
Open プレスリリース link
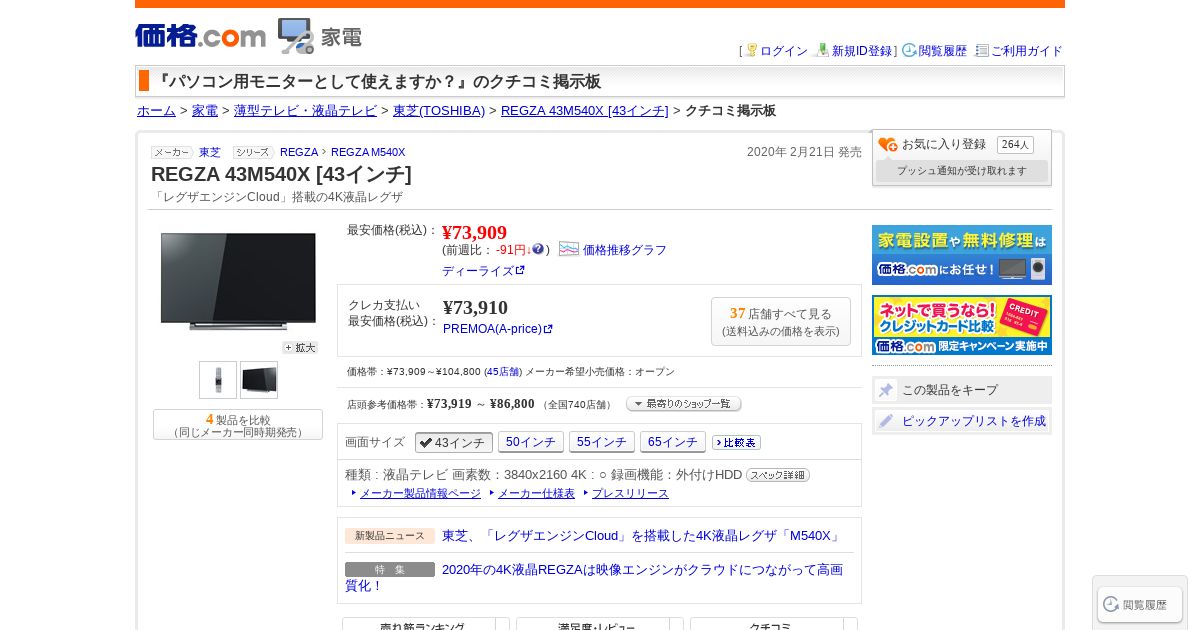pyautogui.click(x=630, y=493)
